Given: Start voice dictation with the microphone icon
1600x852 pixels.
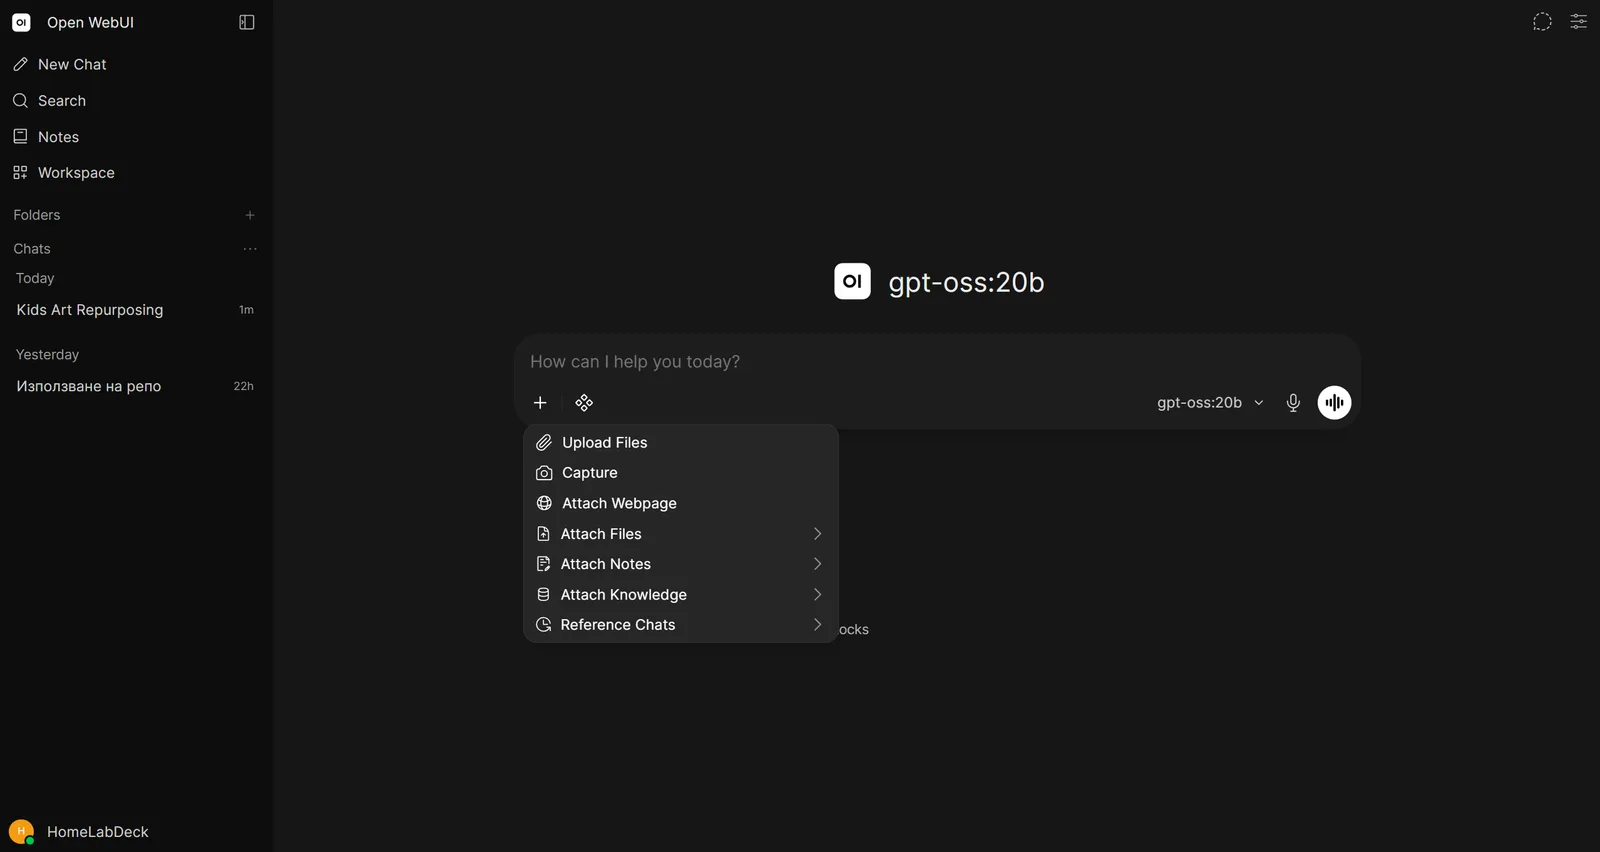Looking at the screenshot, I should (1293, 403).
